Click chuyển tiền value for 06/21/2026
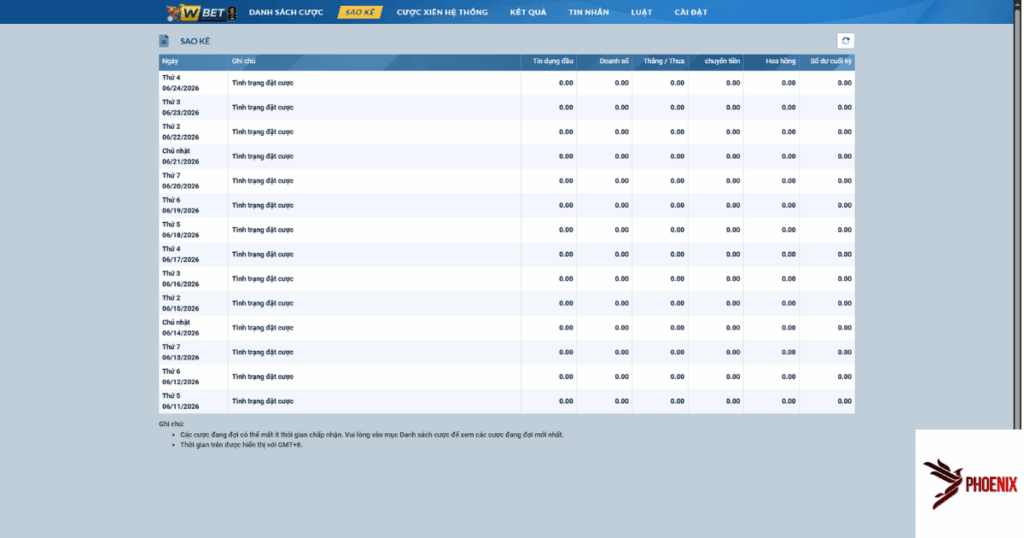The height and width of the screenshot is (538, 1024). [733, 157]
